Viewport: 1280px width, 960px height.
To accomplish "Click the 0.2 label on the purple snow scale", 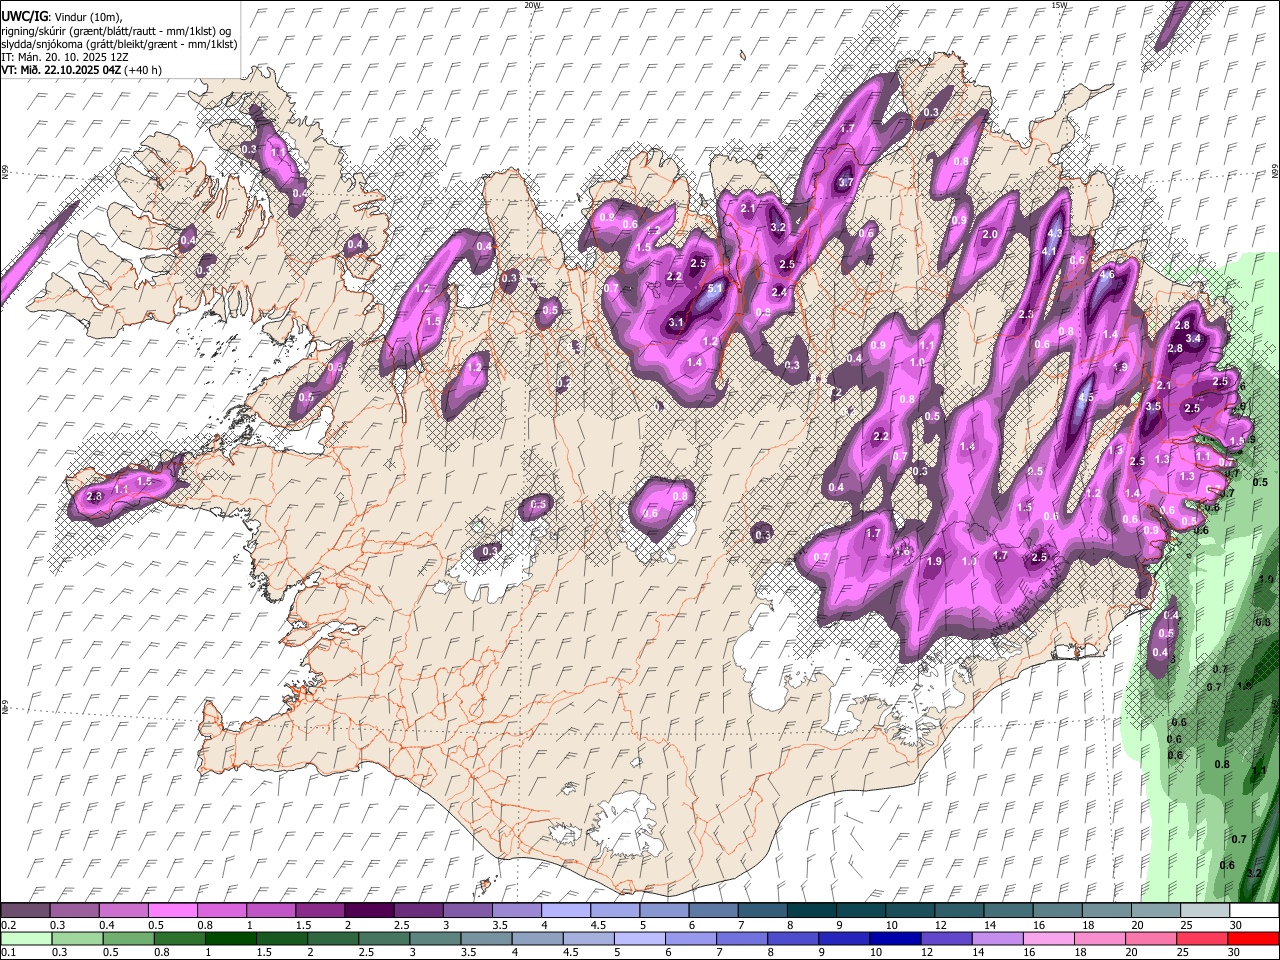I will [8, 925].
